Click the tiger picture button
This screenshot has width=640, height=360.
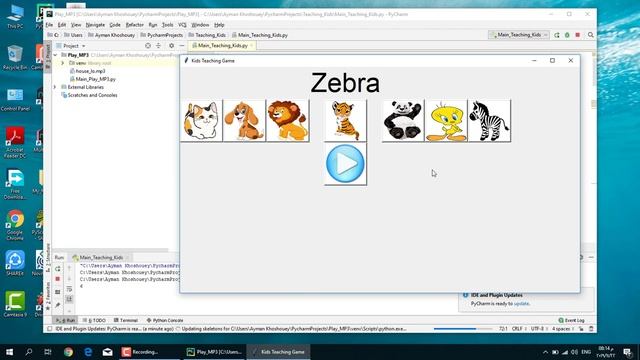[345, 121]
